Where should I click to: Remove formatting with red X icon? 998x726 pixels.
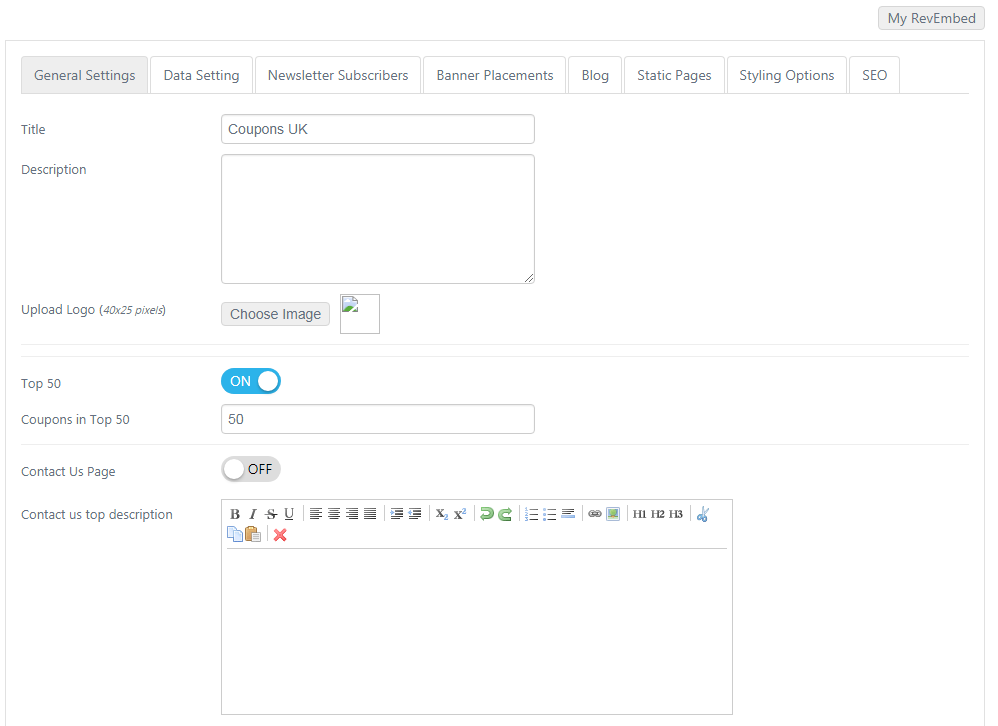(x=280, y=535)
